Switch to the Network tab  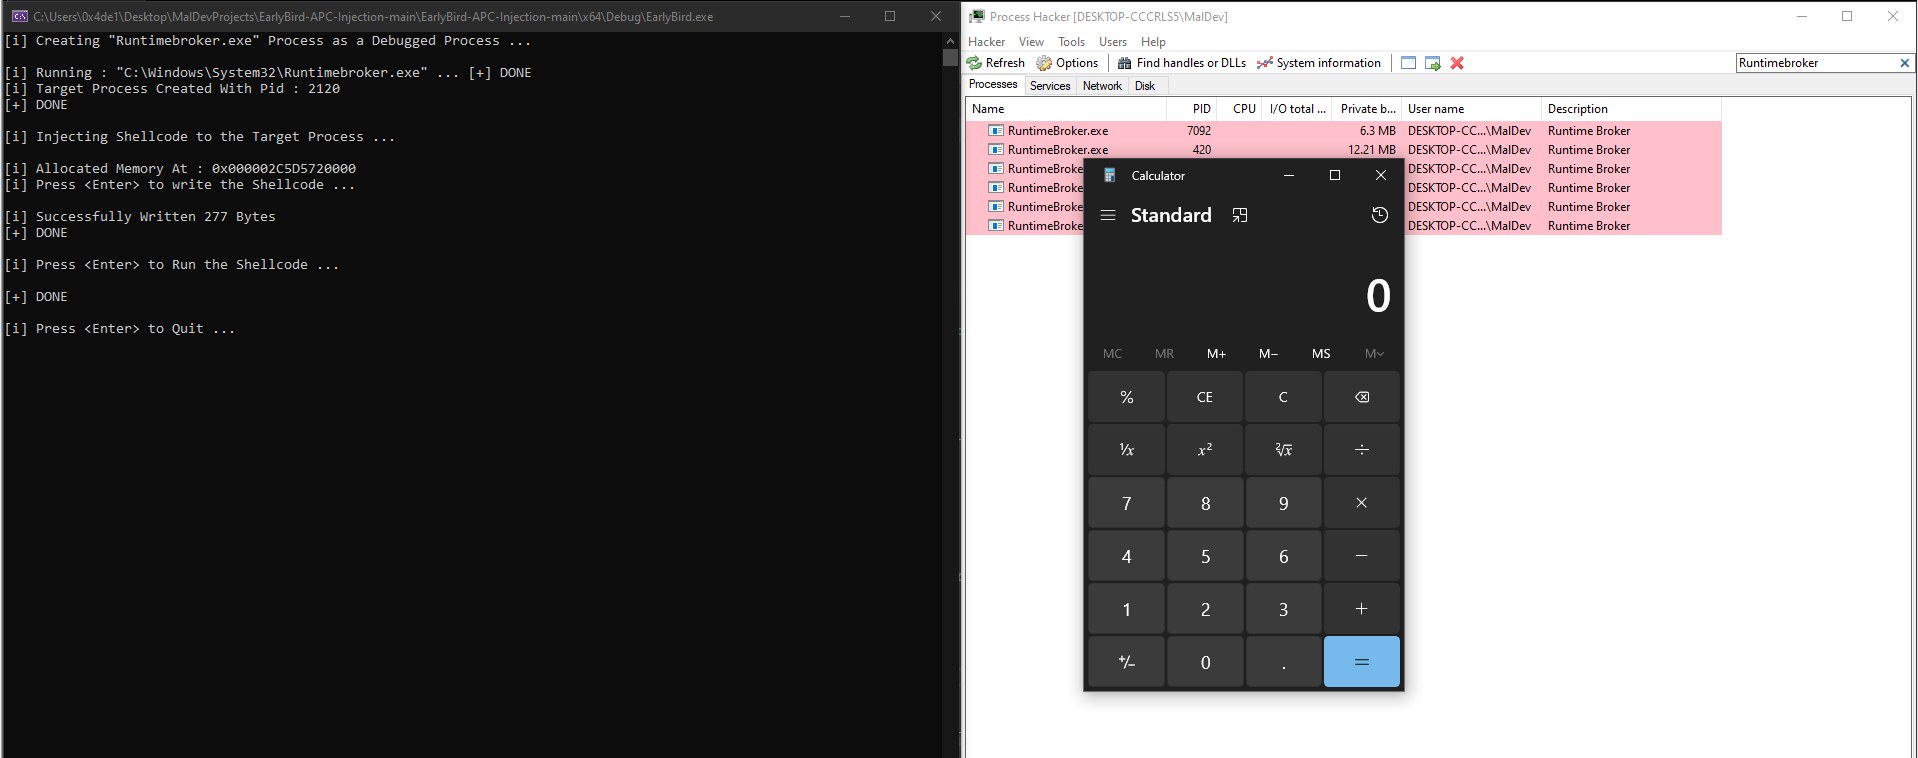(1102, 86)
